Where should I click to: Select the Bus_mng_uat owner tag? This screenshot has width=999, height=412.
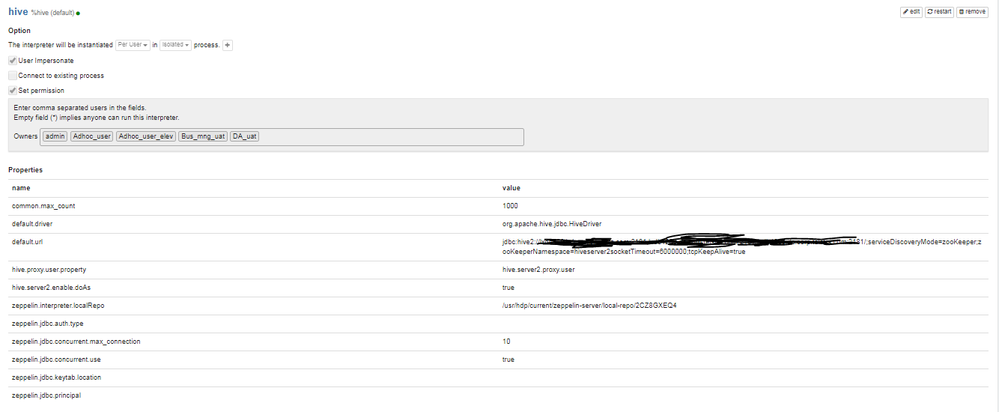(201, 136)
